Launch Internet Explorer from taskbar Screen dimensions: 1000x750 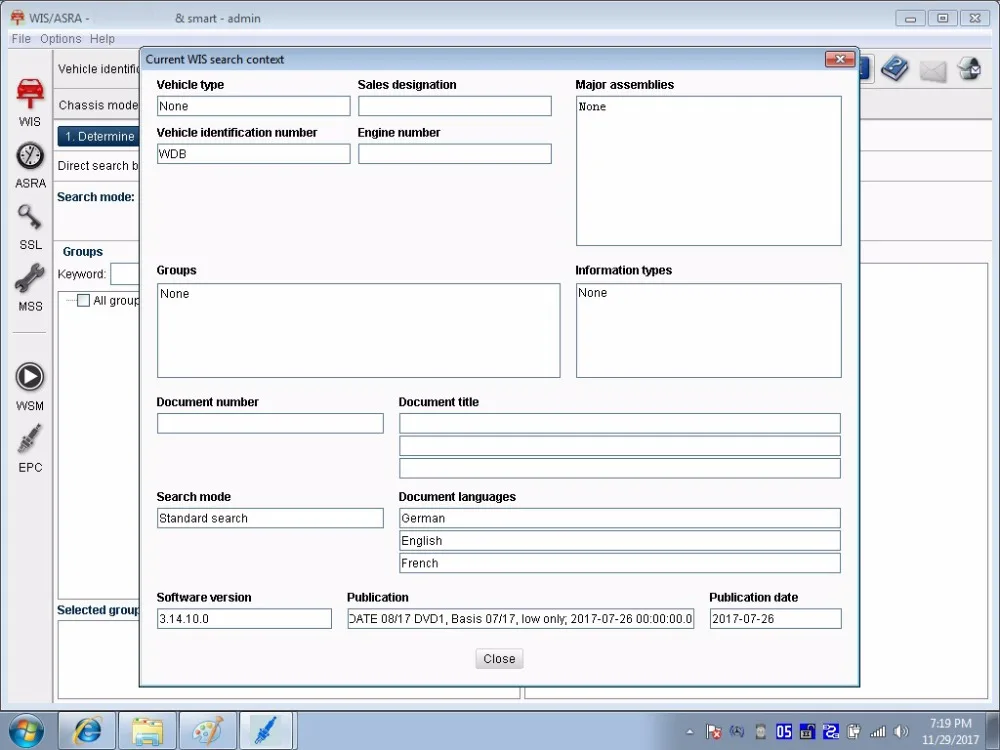(87, 731)
